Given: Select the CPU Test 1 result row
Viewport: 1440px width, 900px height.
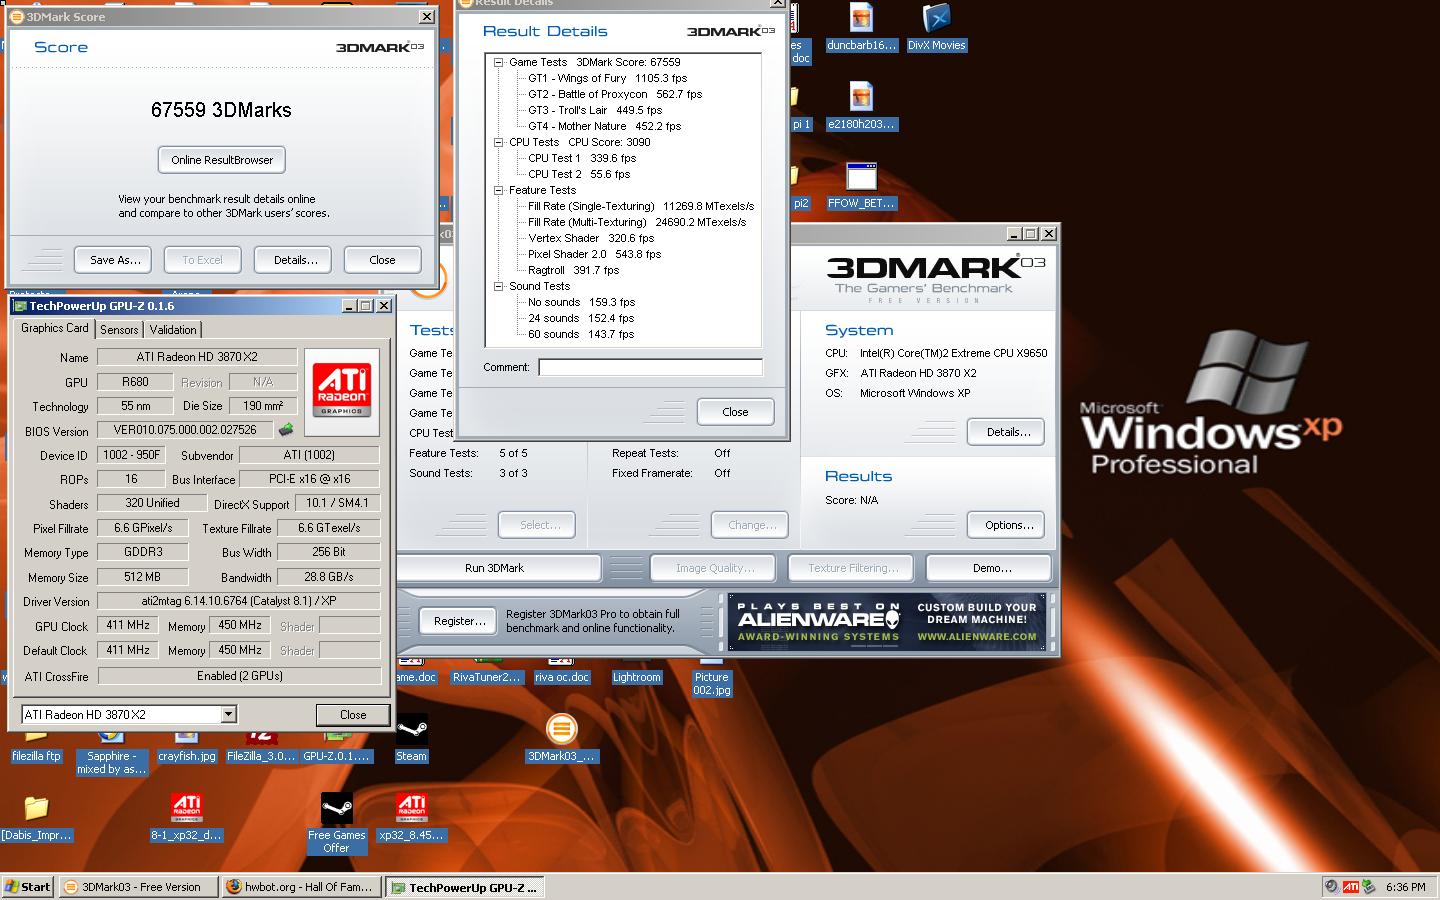Looking at the screenshot, I should [x=582, y=158].
